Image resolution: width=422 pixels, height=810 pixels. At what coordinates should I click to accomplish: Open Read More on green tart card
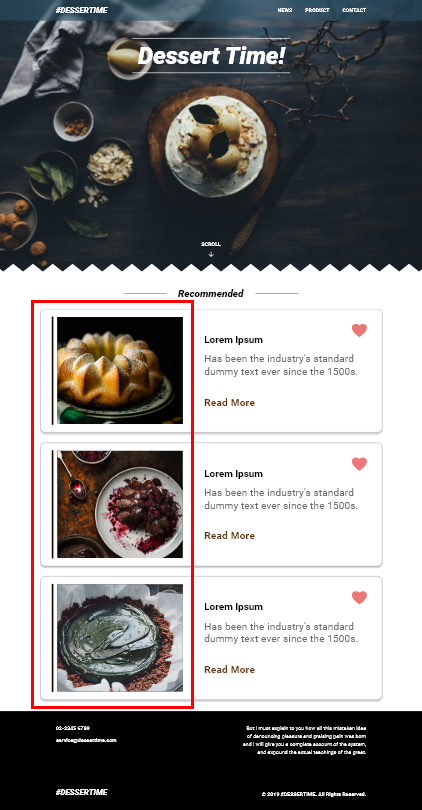tap(229, 669)
